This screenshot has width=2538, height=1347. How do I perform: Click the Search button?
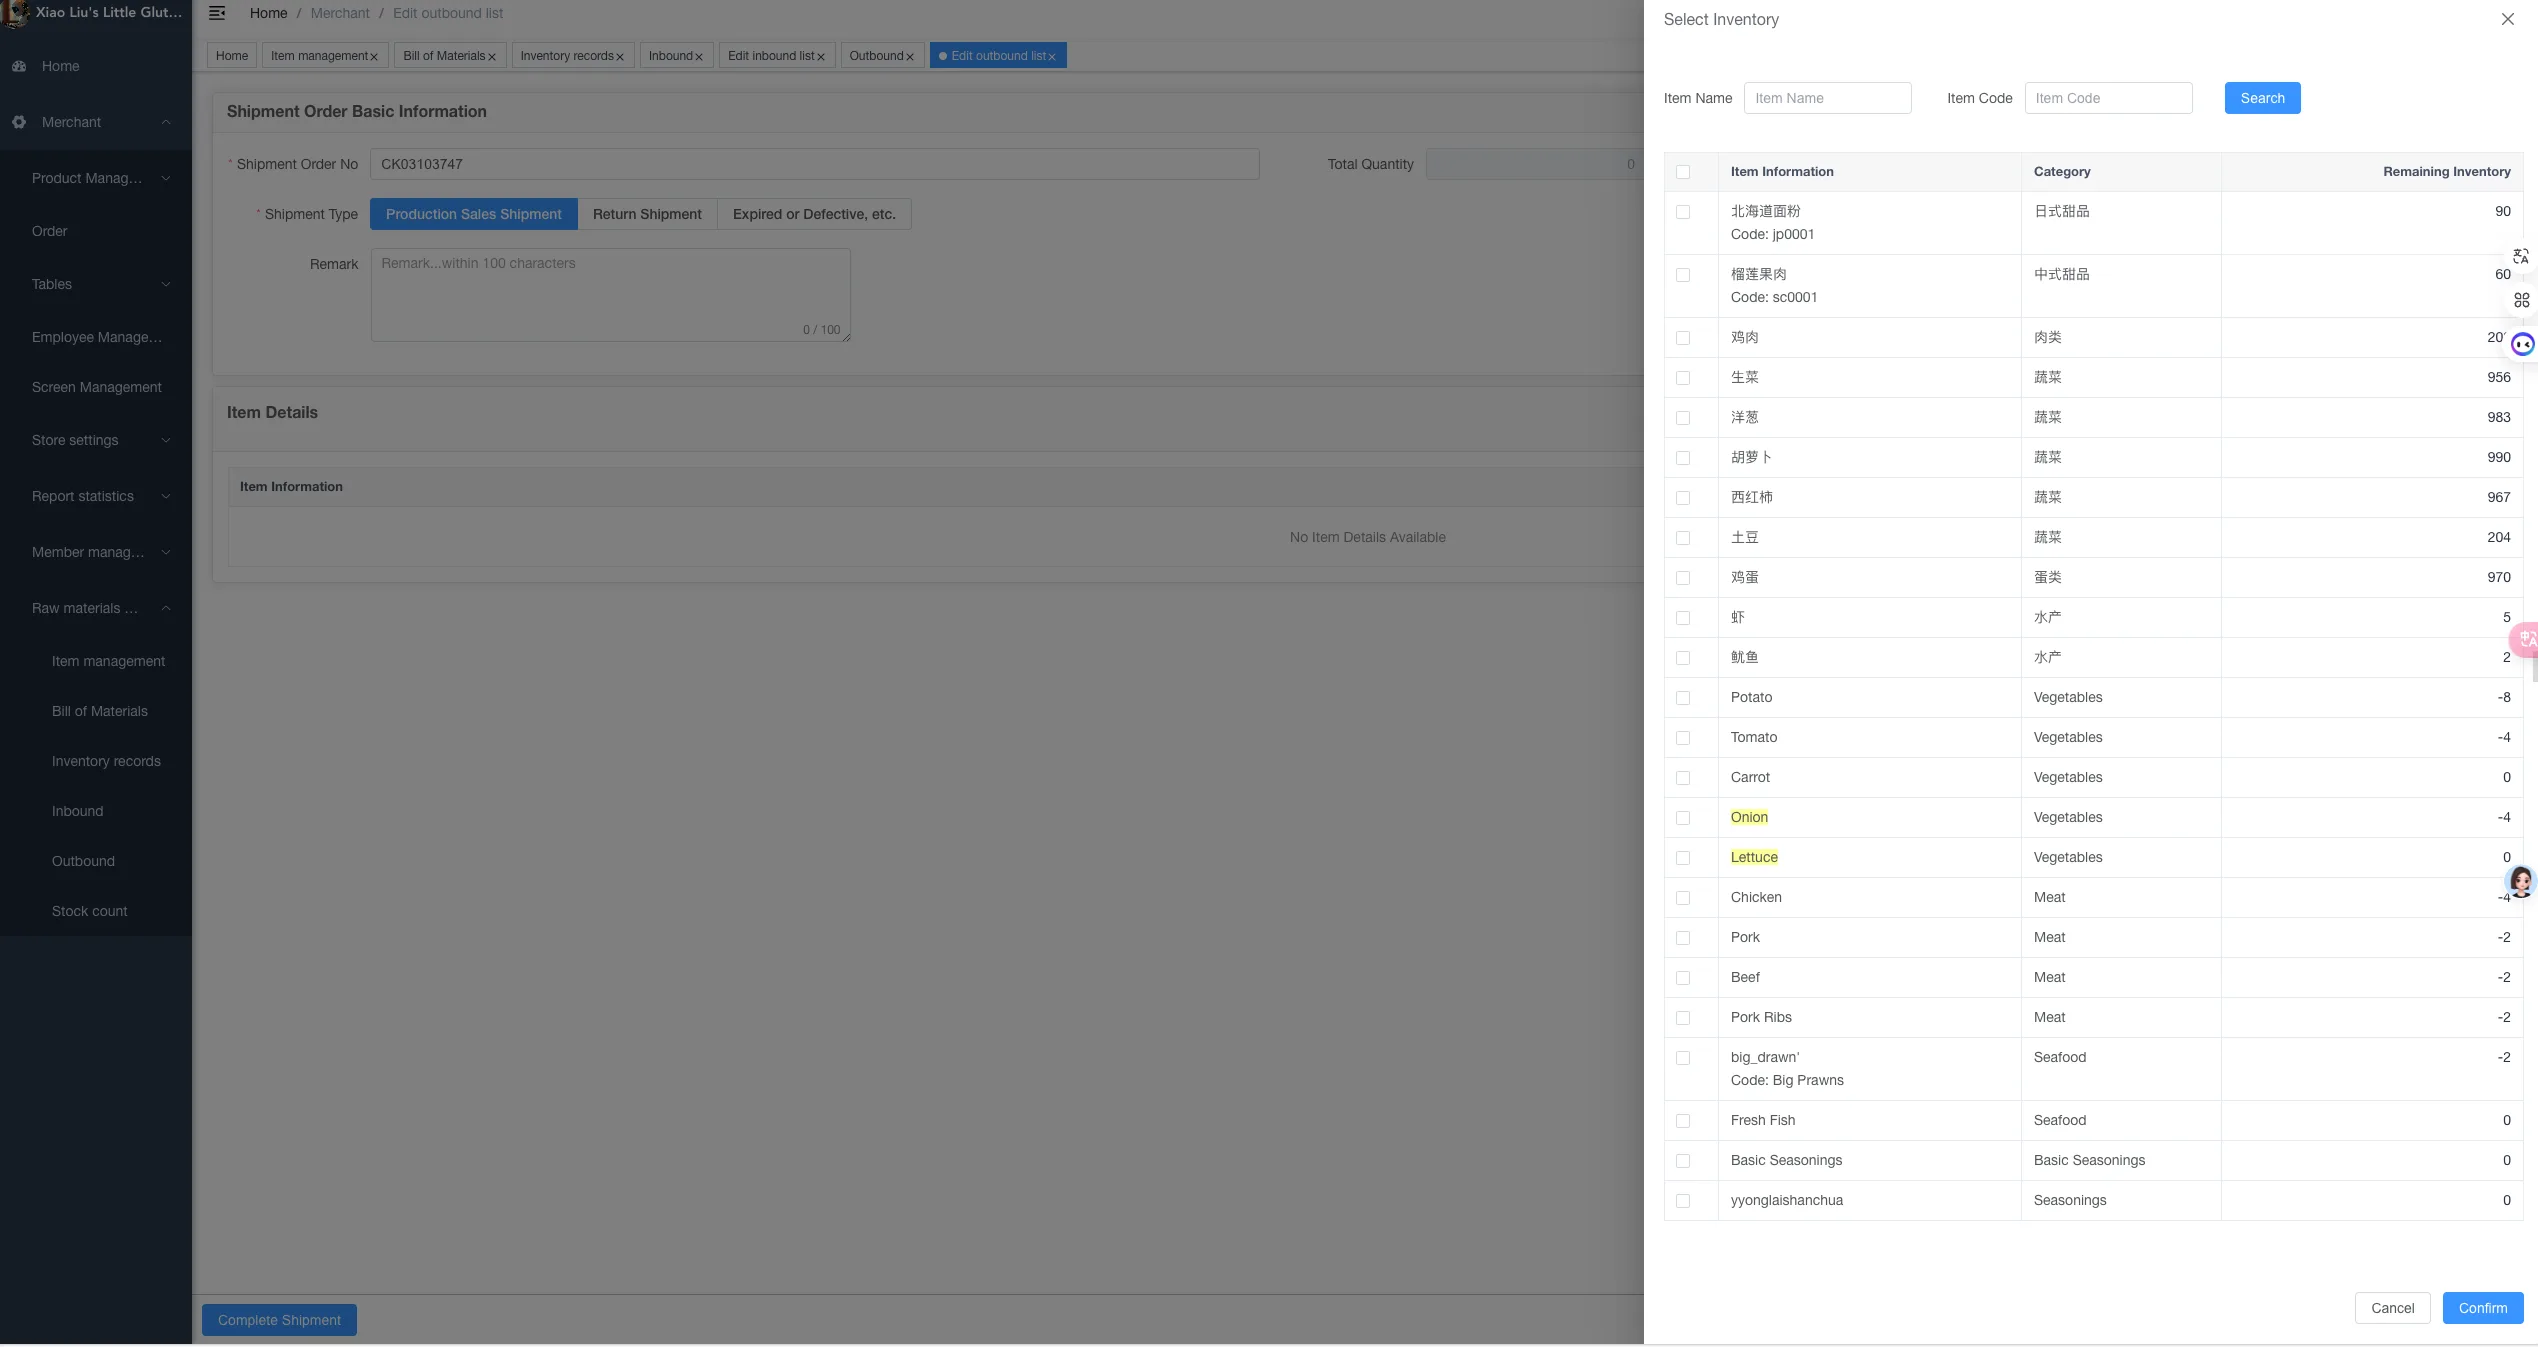(x=2262, y=98)
